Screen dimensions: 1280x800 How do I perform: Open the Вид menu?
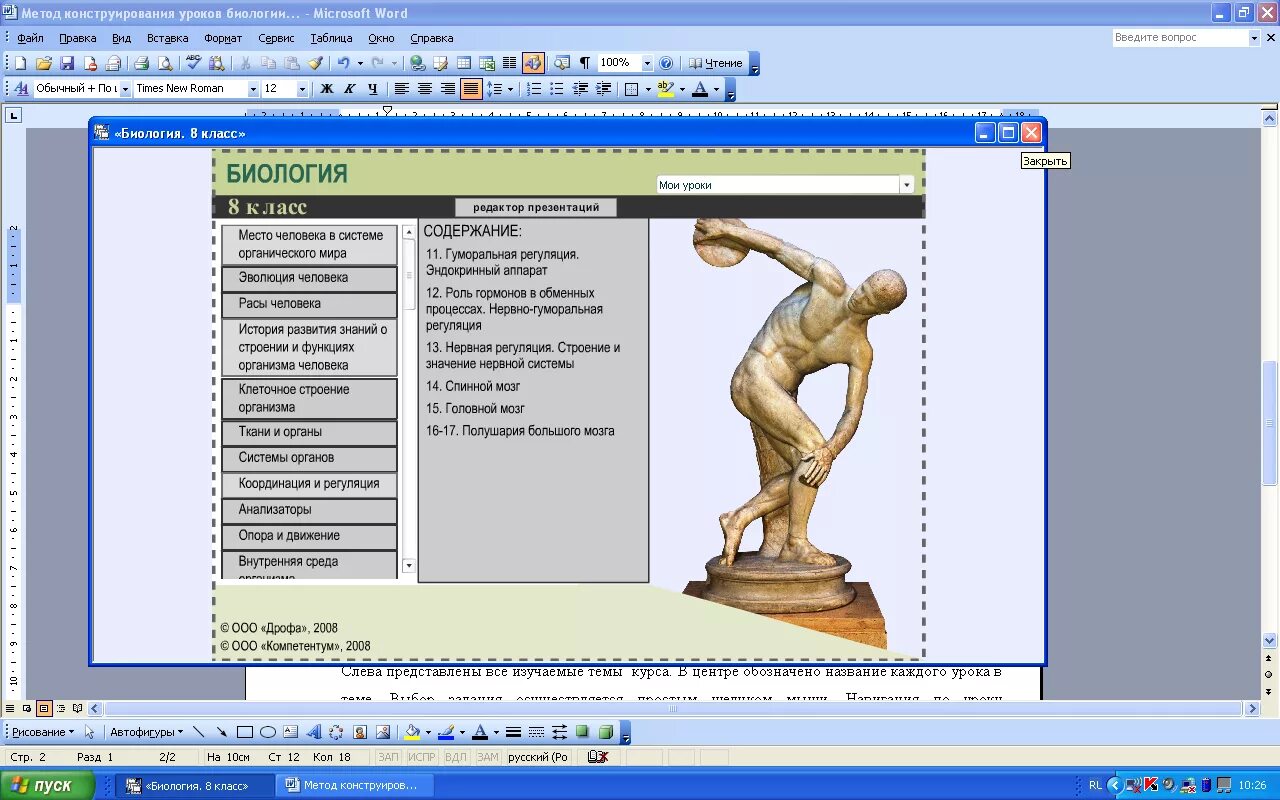(x=121, y=38)
